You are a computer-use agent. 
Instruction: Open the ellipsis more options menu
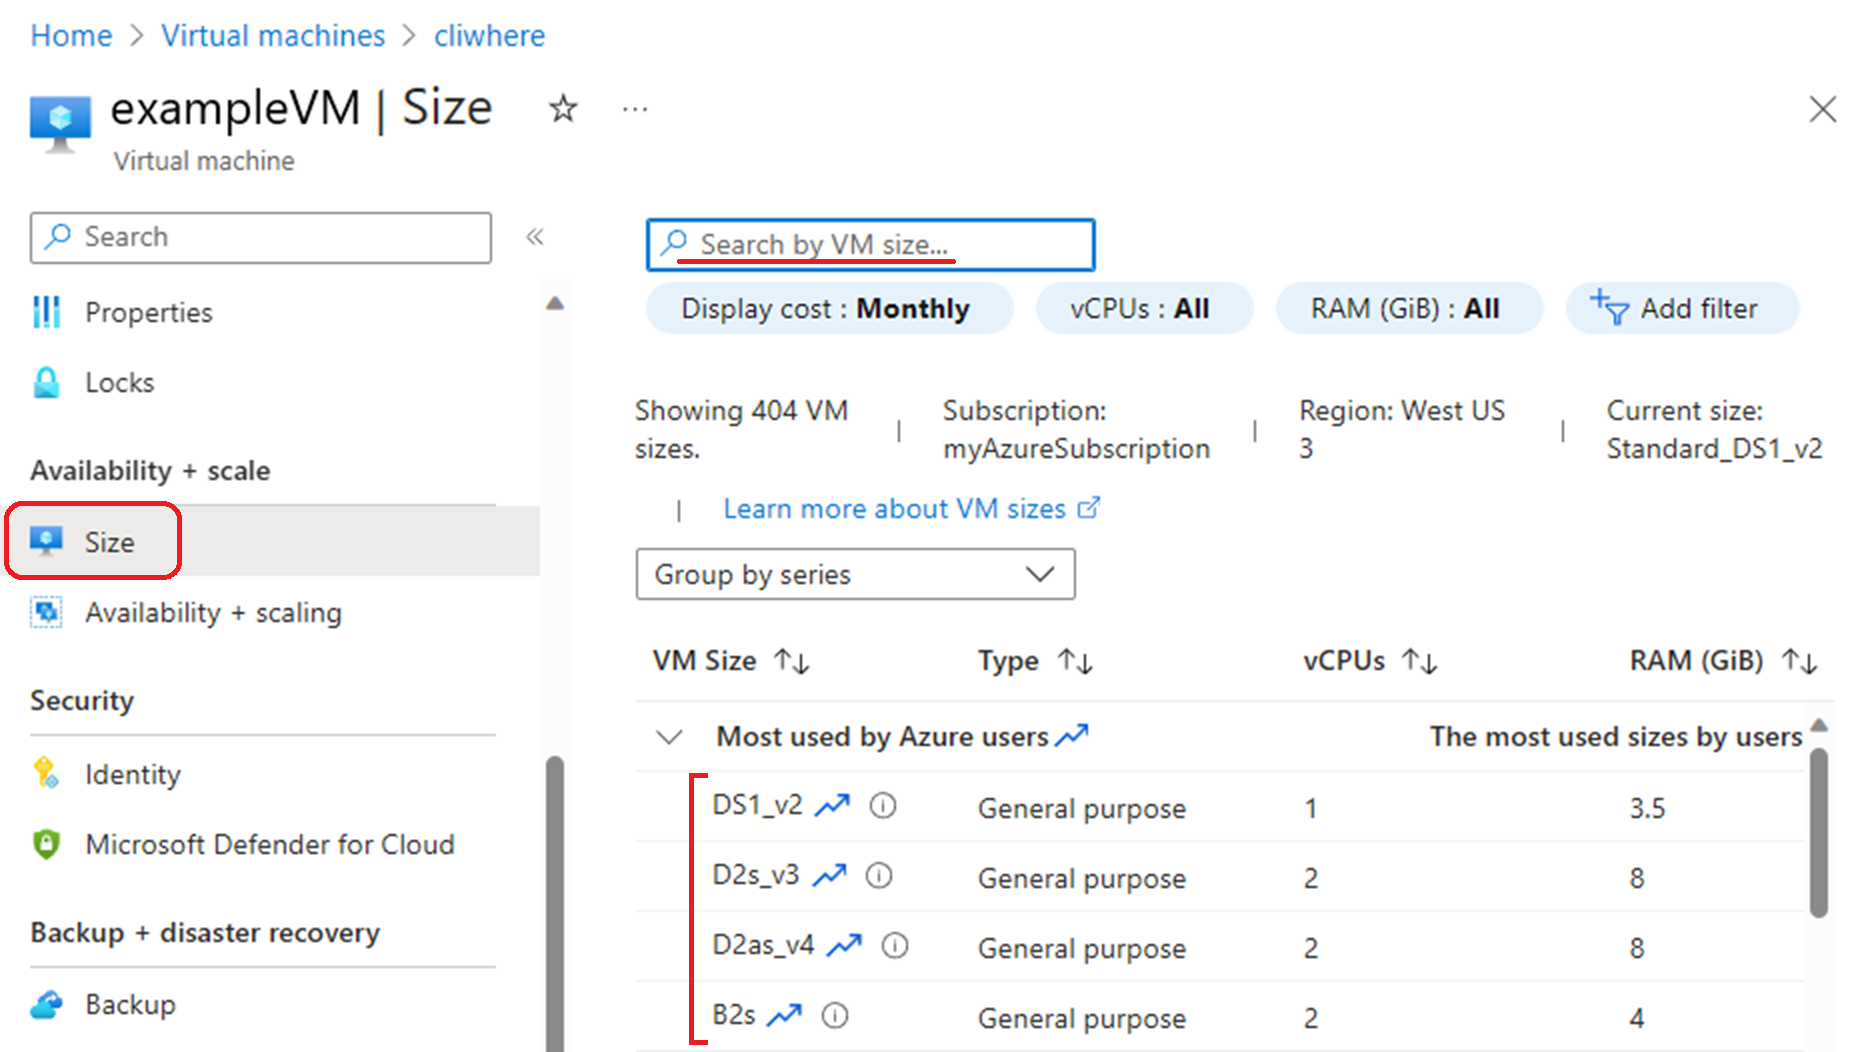635,109
